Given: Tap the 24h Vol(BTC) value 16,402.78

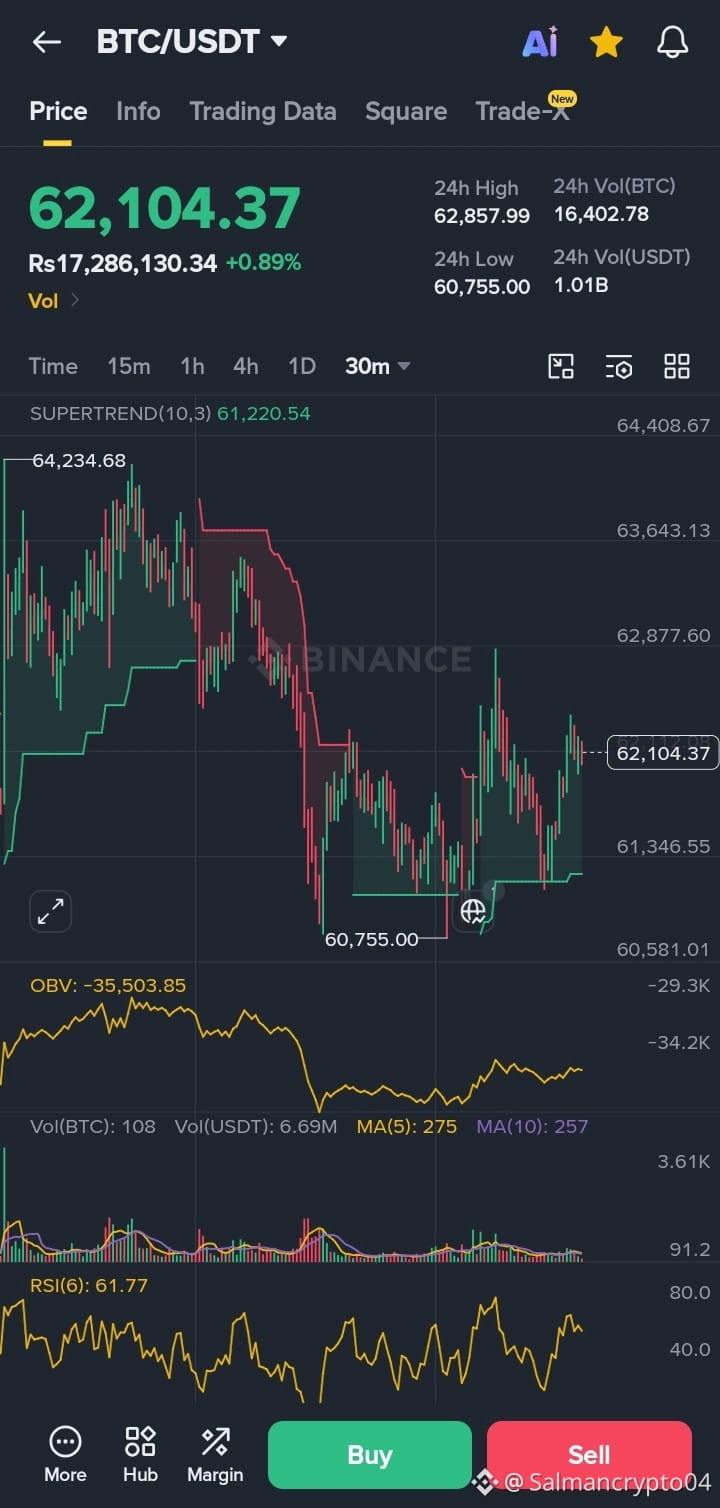Looking at the screenshot, I should coord(601,214).
